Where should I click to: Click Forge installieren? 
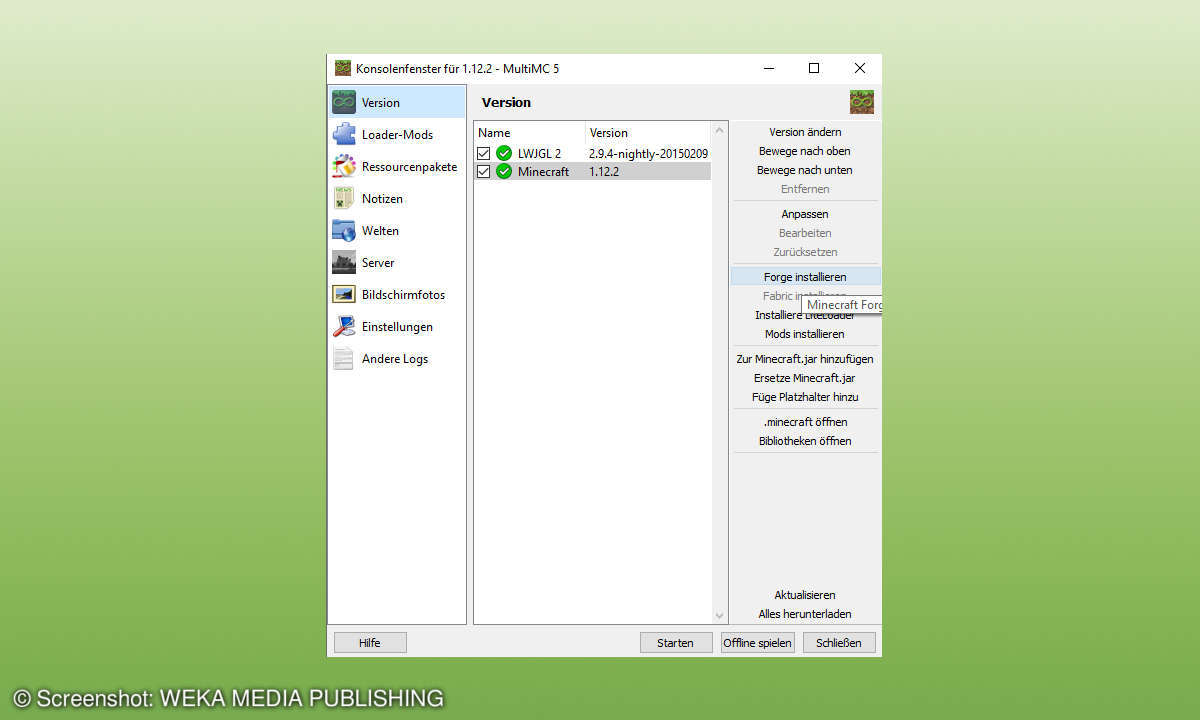[805, 277]
